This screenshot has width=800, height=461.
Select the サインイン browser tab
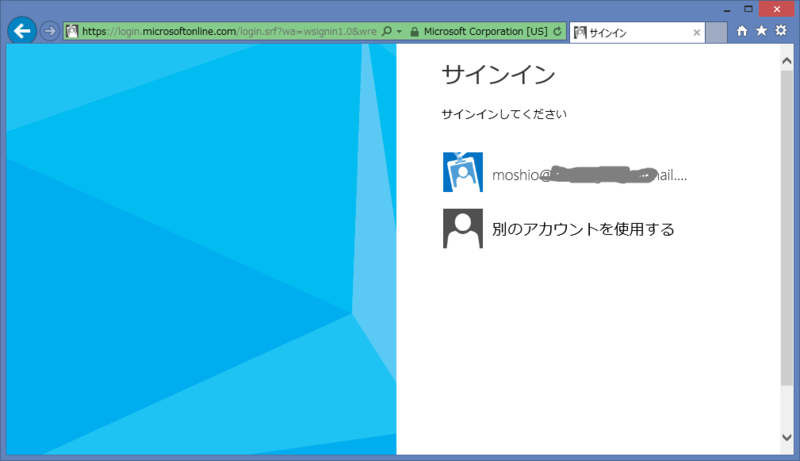637,33
